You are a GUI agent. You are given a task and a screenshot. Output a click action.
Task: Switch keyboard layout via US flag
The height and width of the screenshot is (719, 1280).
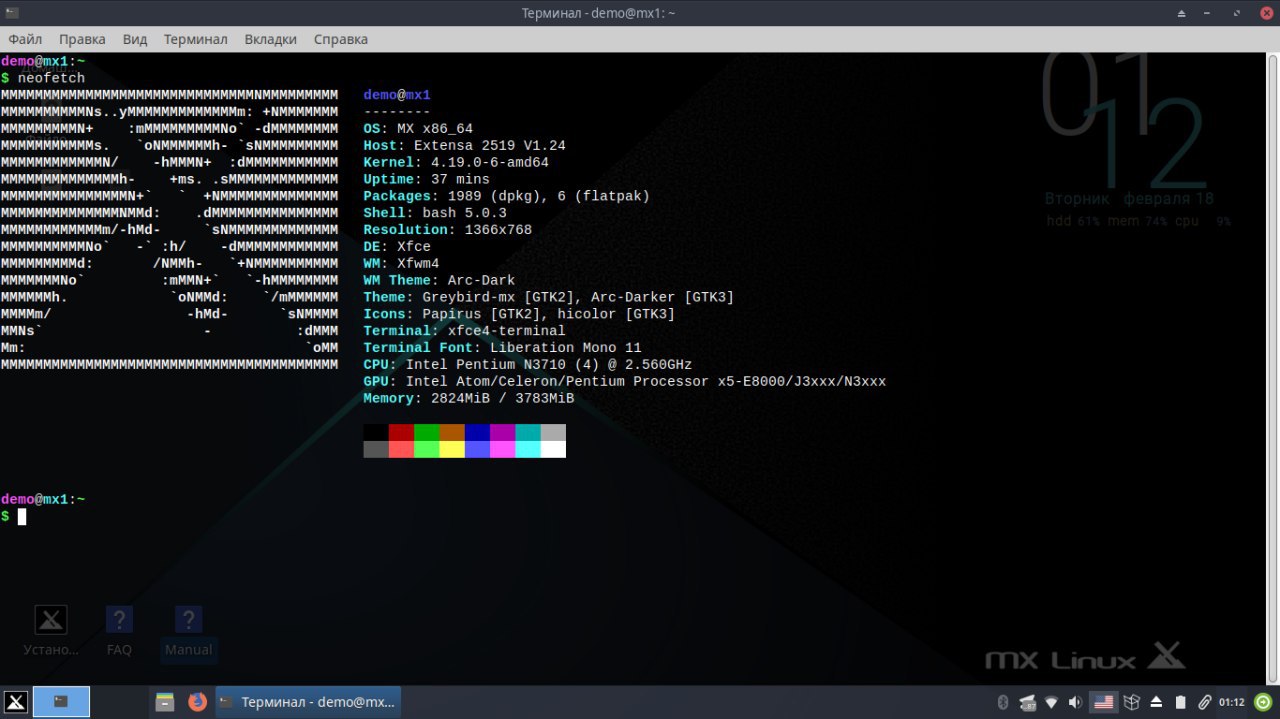[1103, 702]
